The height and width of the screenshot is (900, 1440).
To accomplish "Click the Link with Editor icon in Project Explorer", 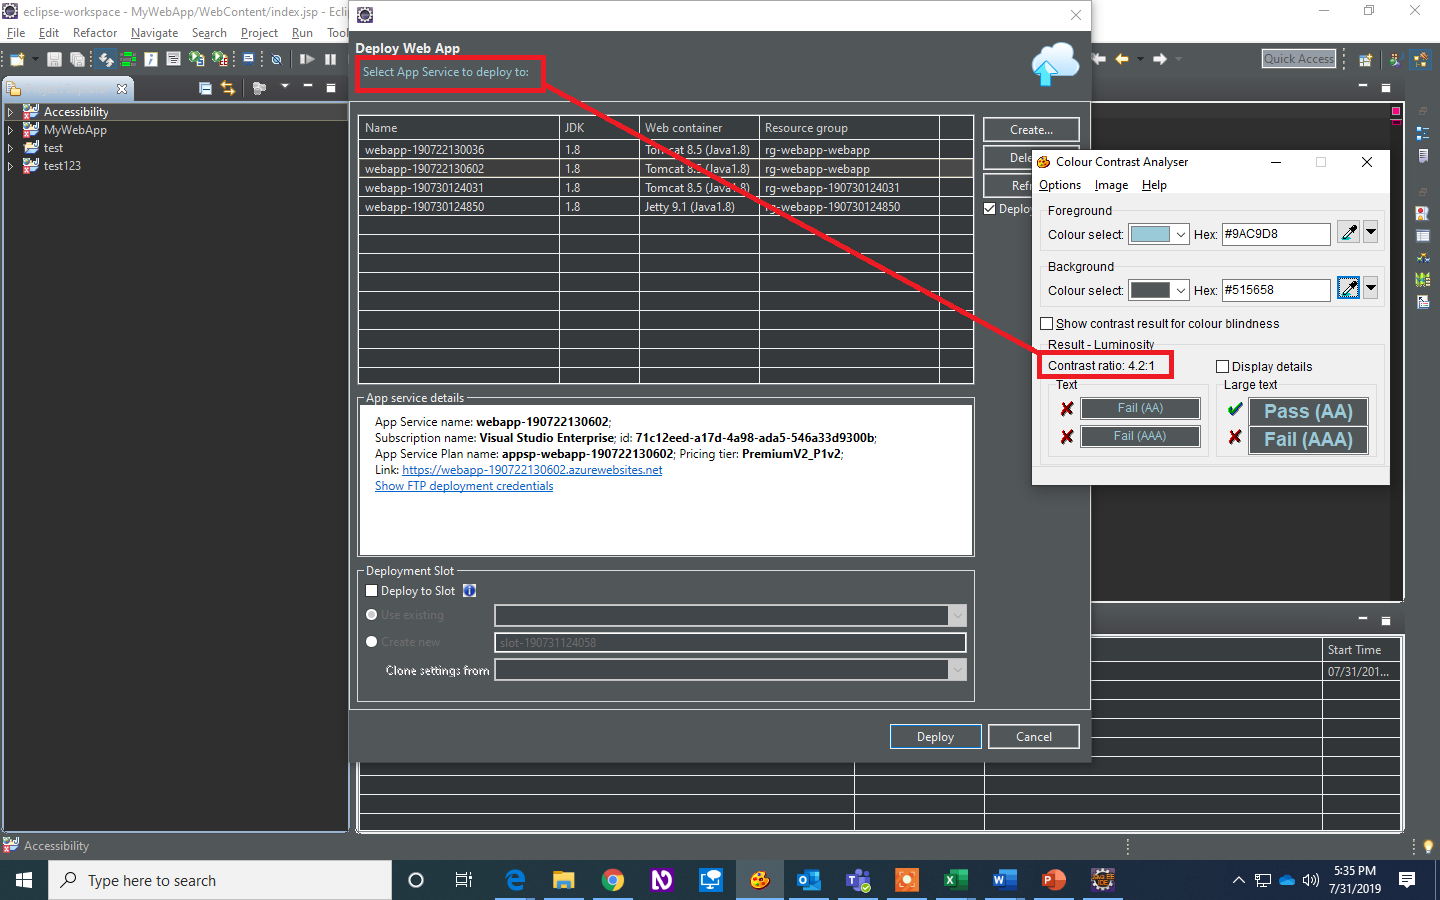I will click(x=228, y=87).
